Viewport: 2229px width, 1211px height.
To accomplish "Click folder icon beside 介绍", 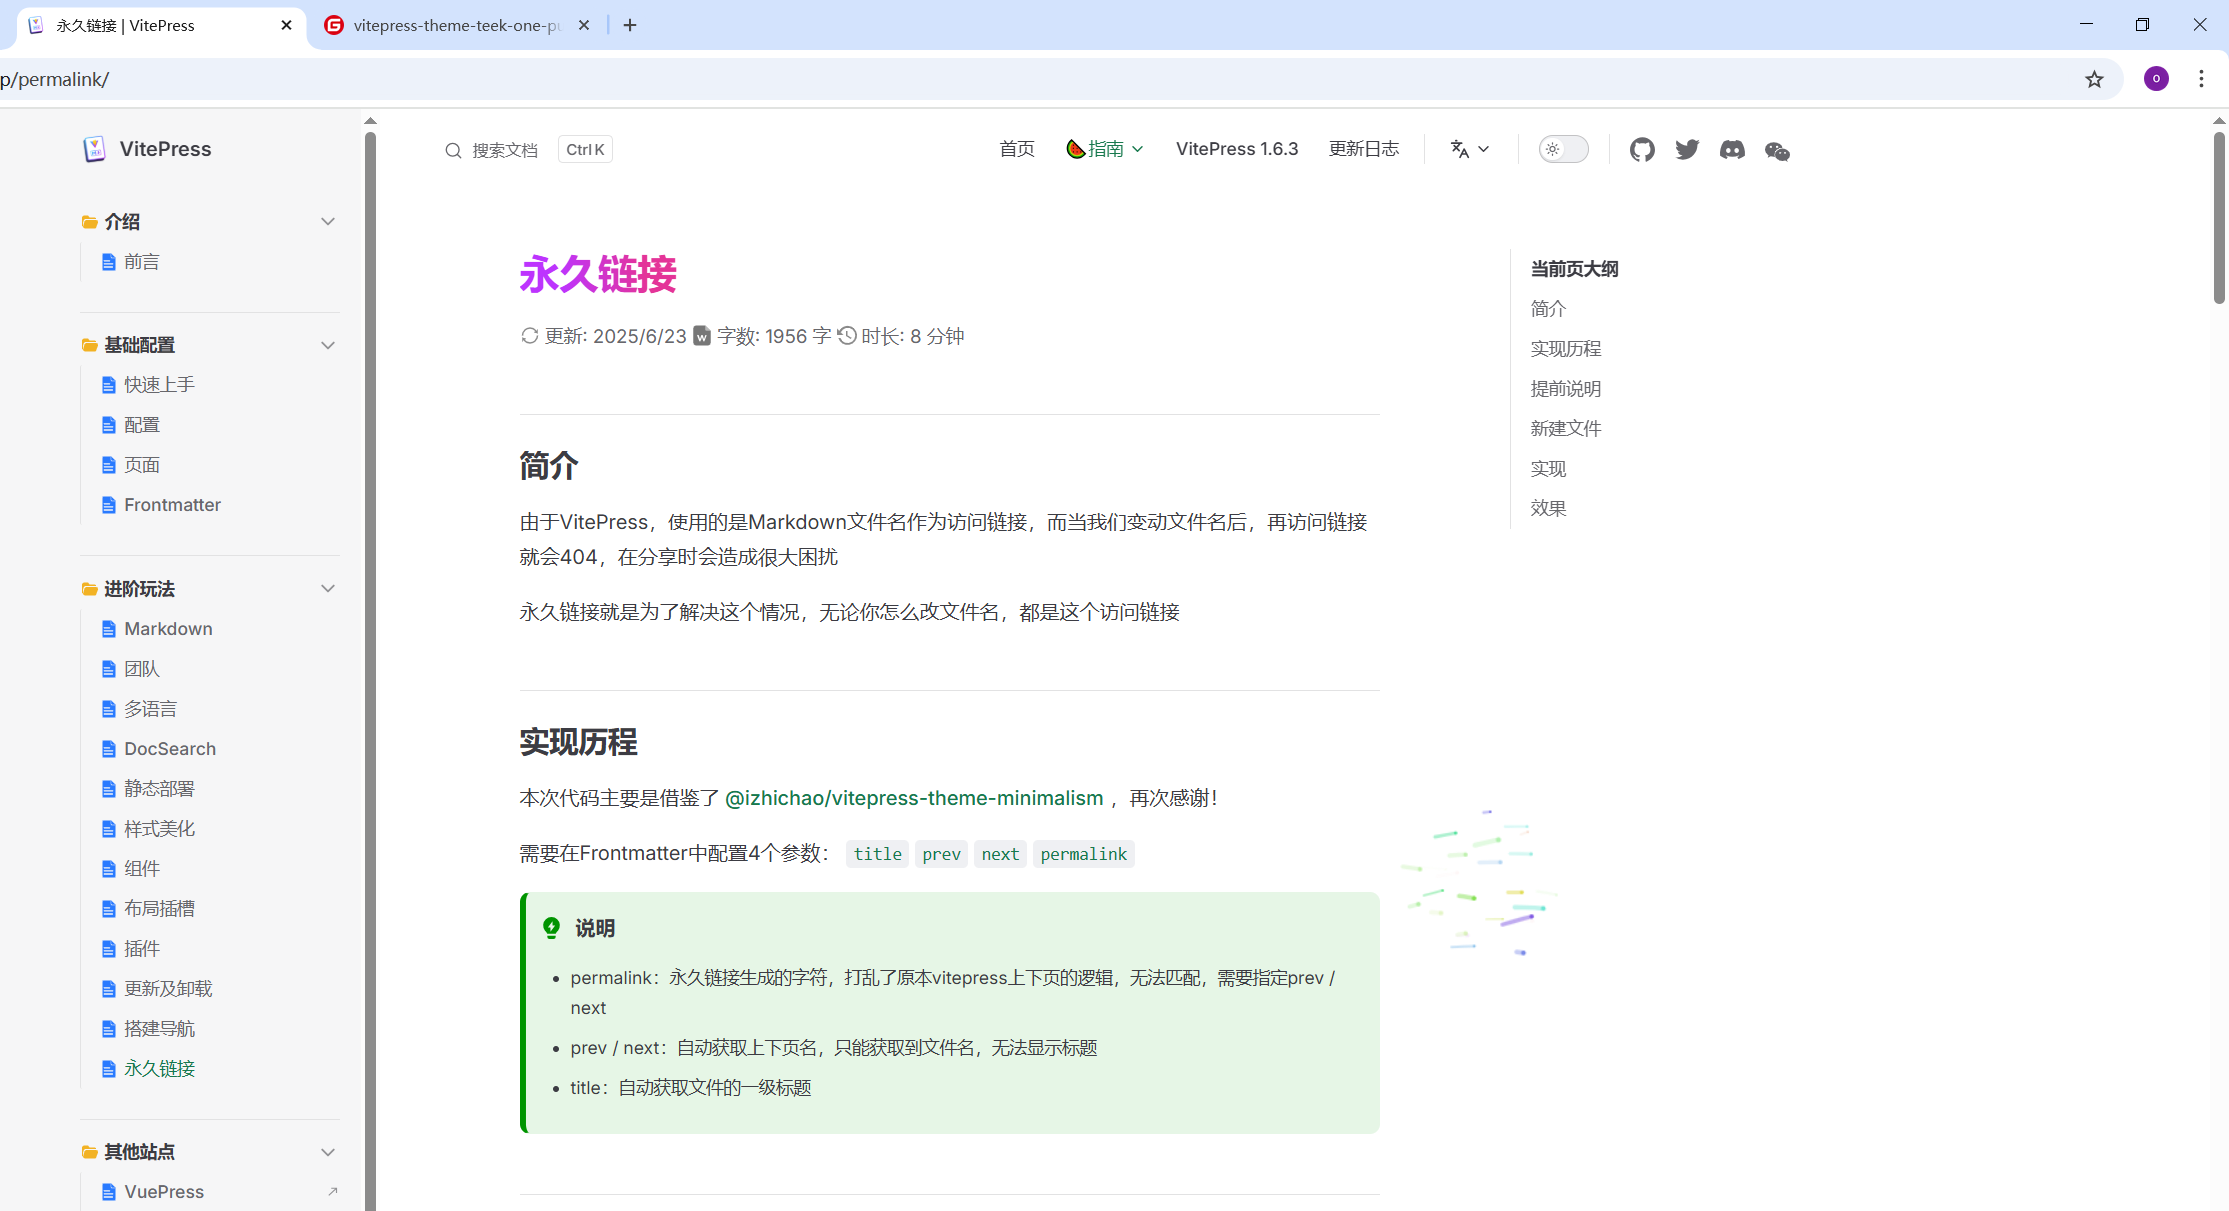I will click(90, 222).
